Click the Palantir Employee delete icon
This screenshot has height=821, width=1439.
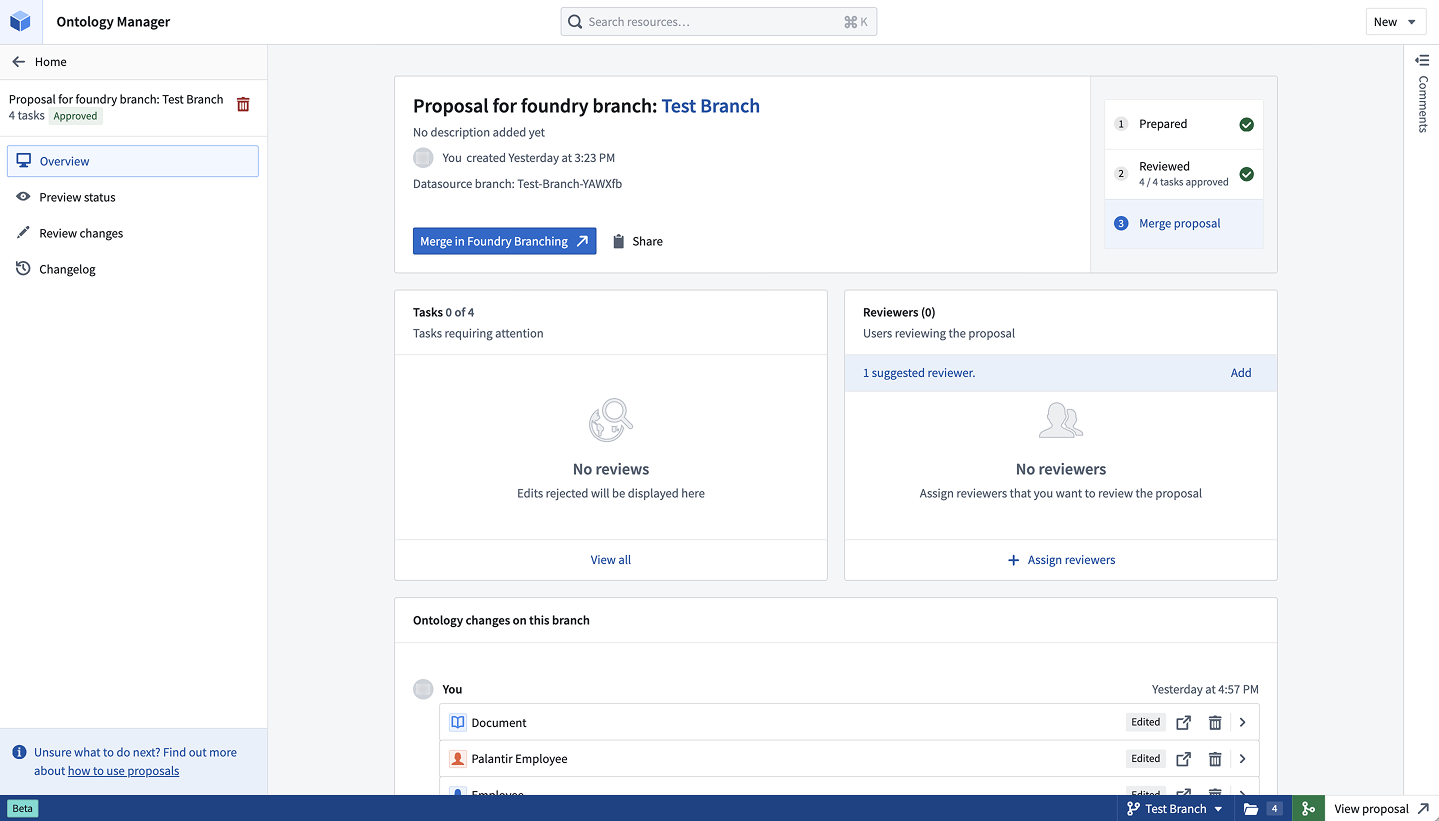click(x=1214, y=758)
